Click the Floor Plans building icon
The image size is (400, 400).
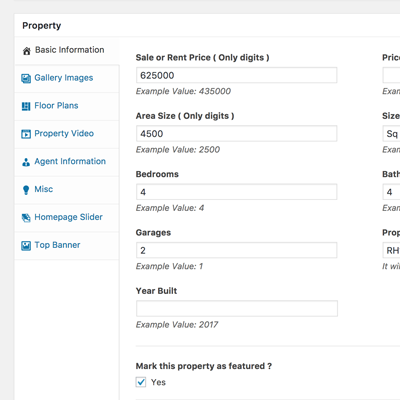click(x=26, y=106)
